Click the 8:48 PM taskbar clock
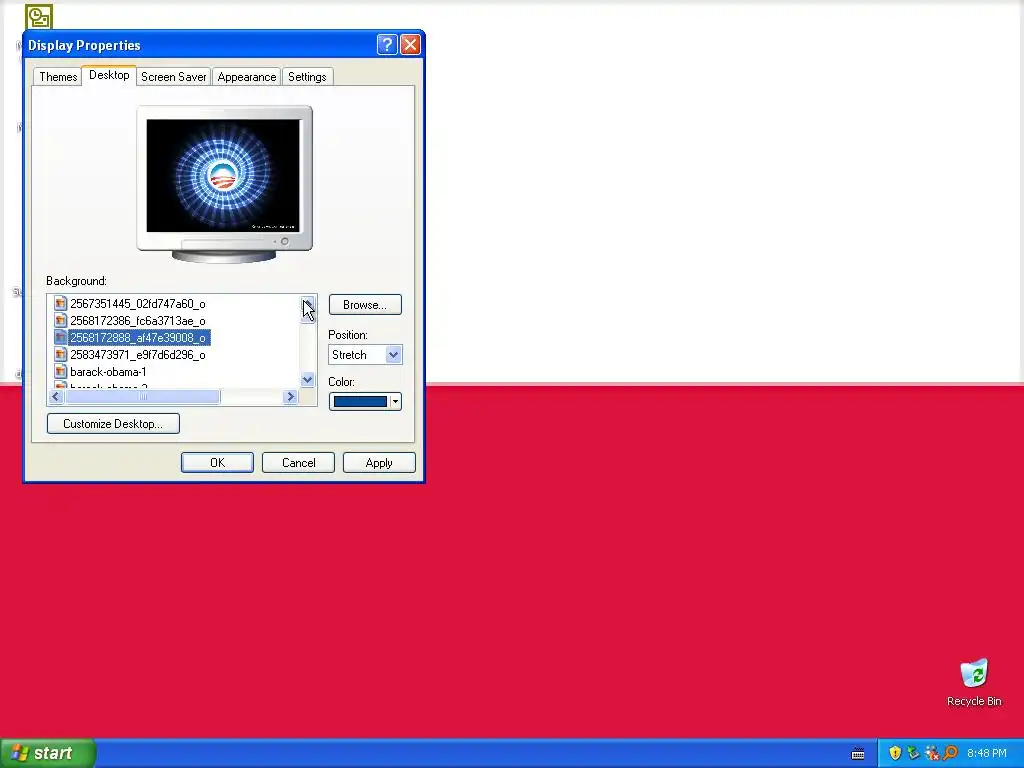This screenshot has width=1024, height=768. pos(987,753)
